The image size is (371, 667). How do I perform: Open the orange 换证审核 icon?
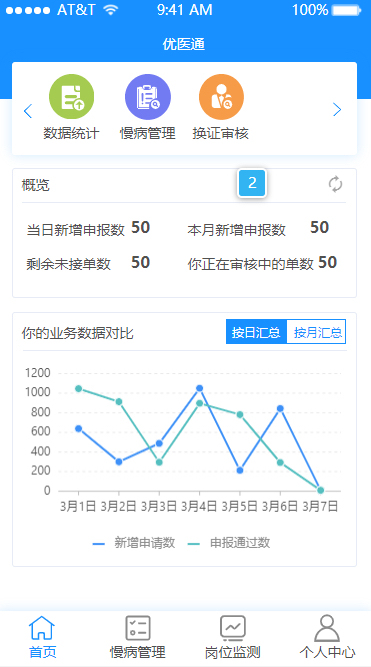(221, 97)
